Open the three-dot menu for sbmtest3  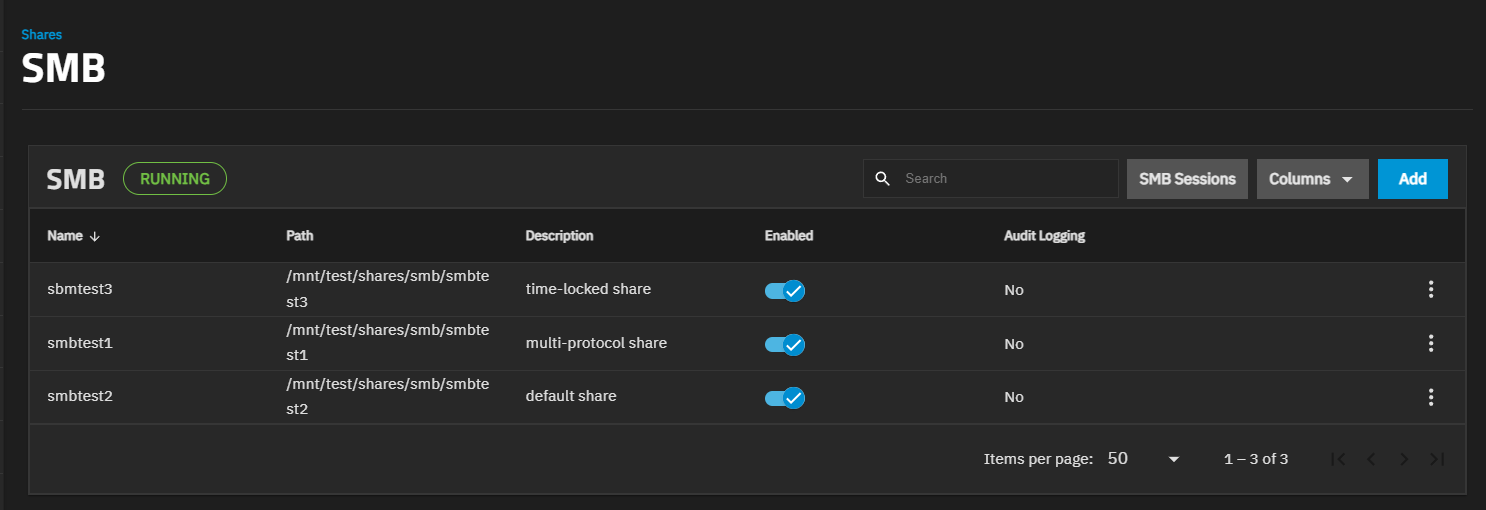(1431, 290)
